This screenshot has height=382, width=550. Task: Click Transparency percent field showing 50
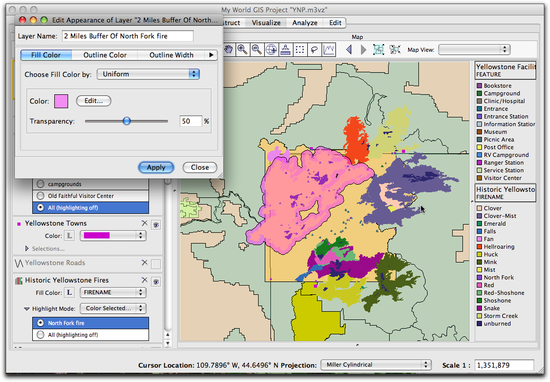(190, 121)
